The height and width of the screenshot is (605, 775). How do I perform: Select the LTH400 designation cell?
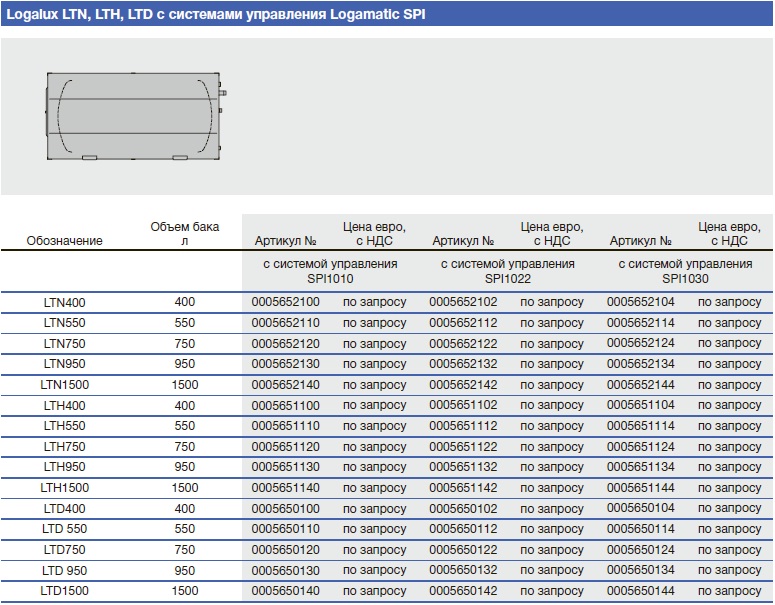(x=64, y=405)
